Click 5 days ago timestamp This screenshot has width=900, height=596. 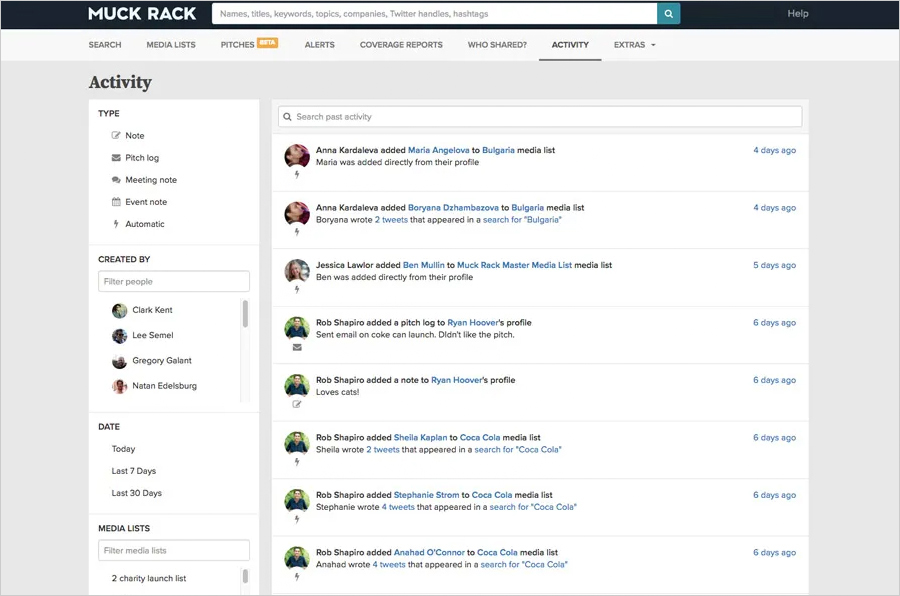[774, 265]
